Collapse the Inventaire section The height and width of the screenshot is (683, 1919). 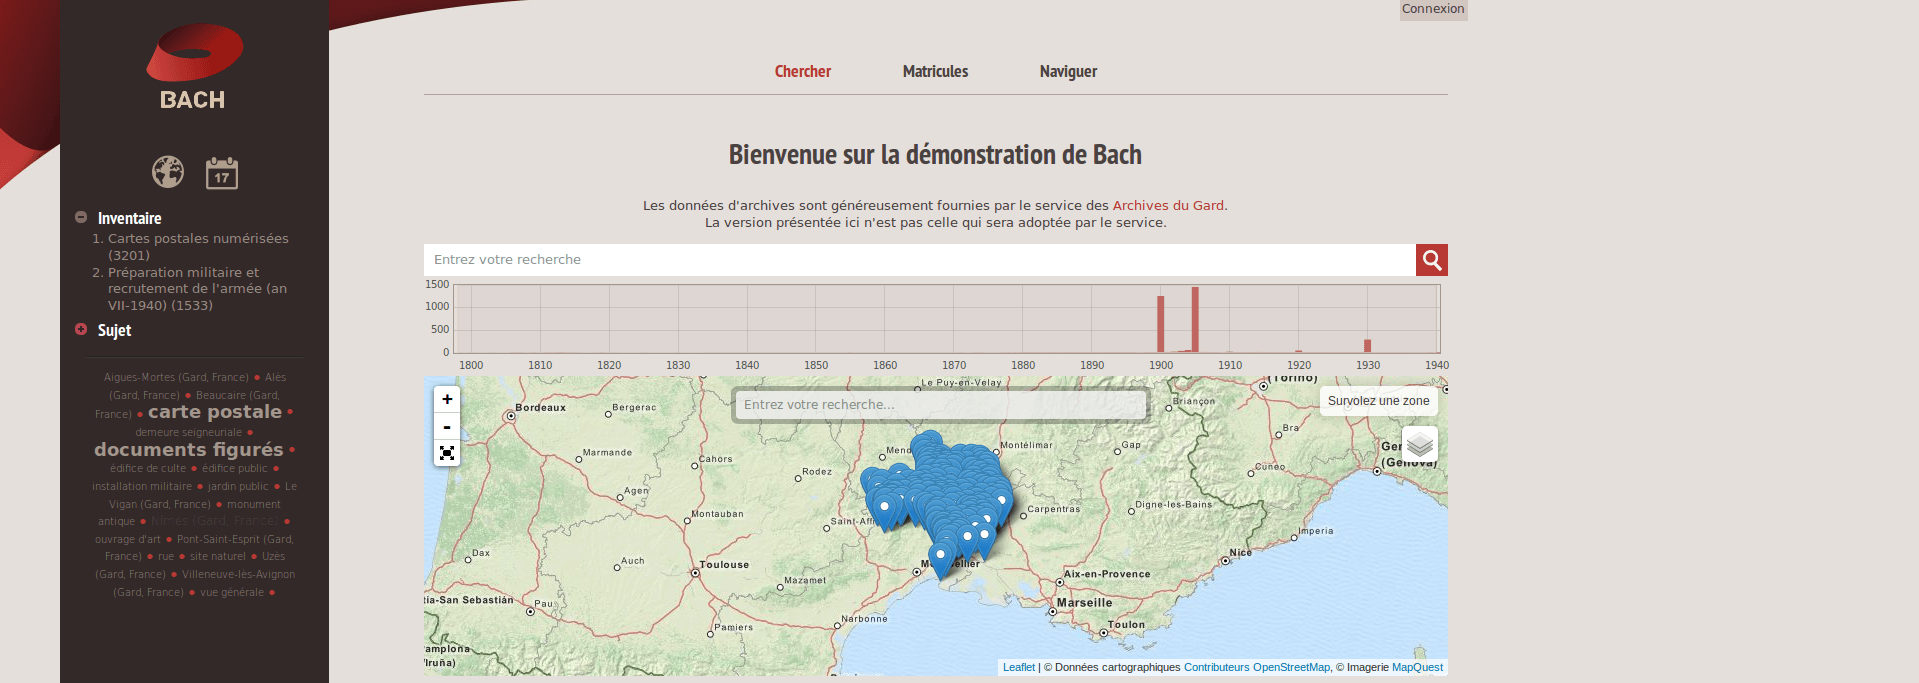[x=81, y=217]
